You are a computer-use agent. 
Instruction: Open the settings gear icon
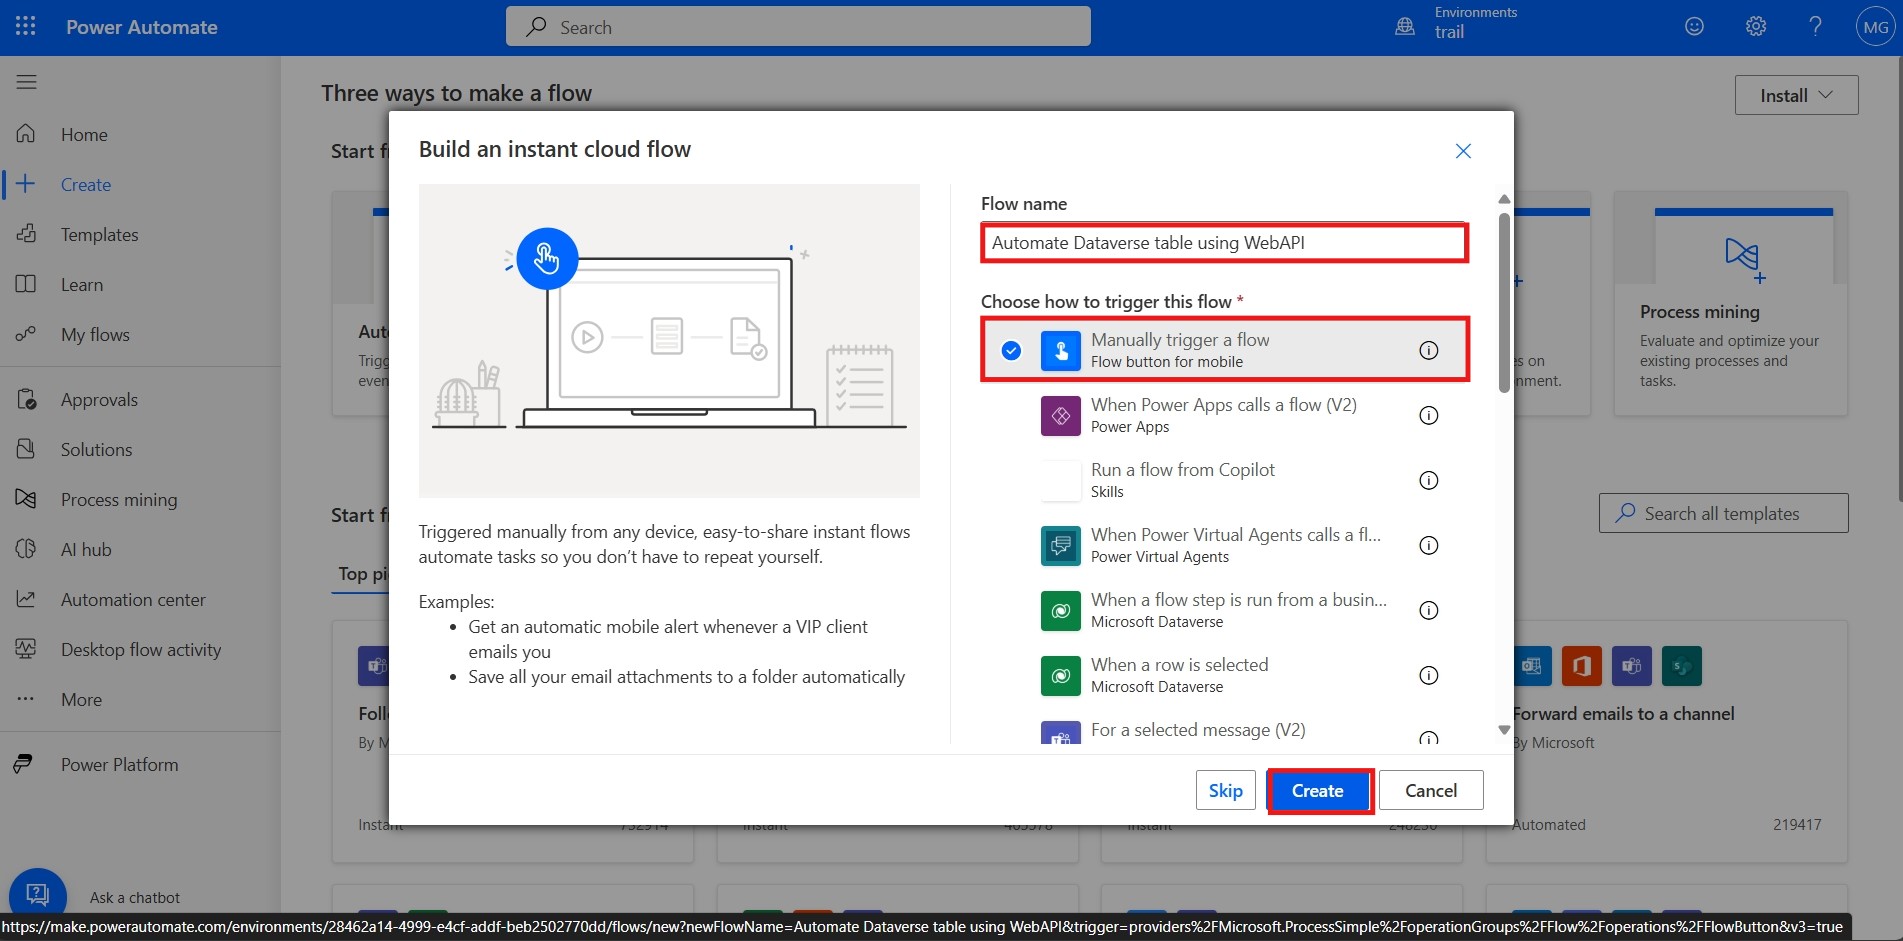tap(1756, 27)
